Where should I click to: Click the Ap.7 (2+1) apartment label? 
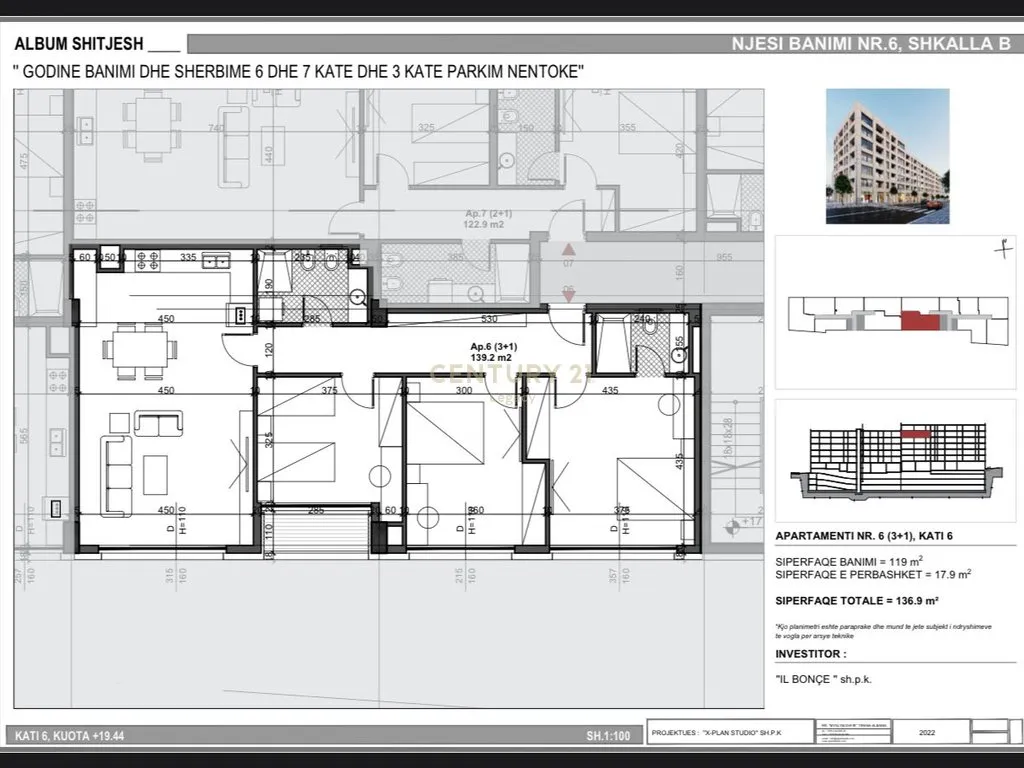[x=488, y=220]
